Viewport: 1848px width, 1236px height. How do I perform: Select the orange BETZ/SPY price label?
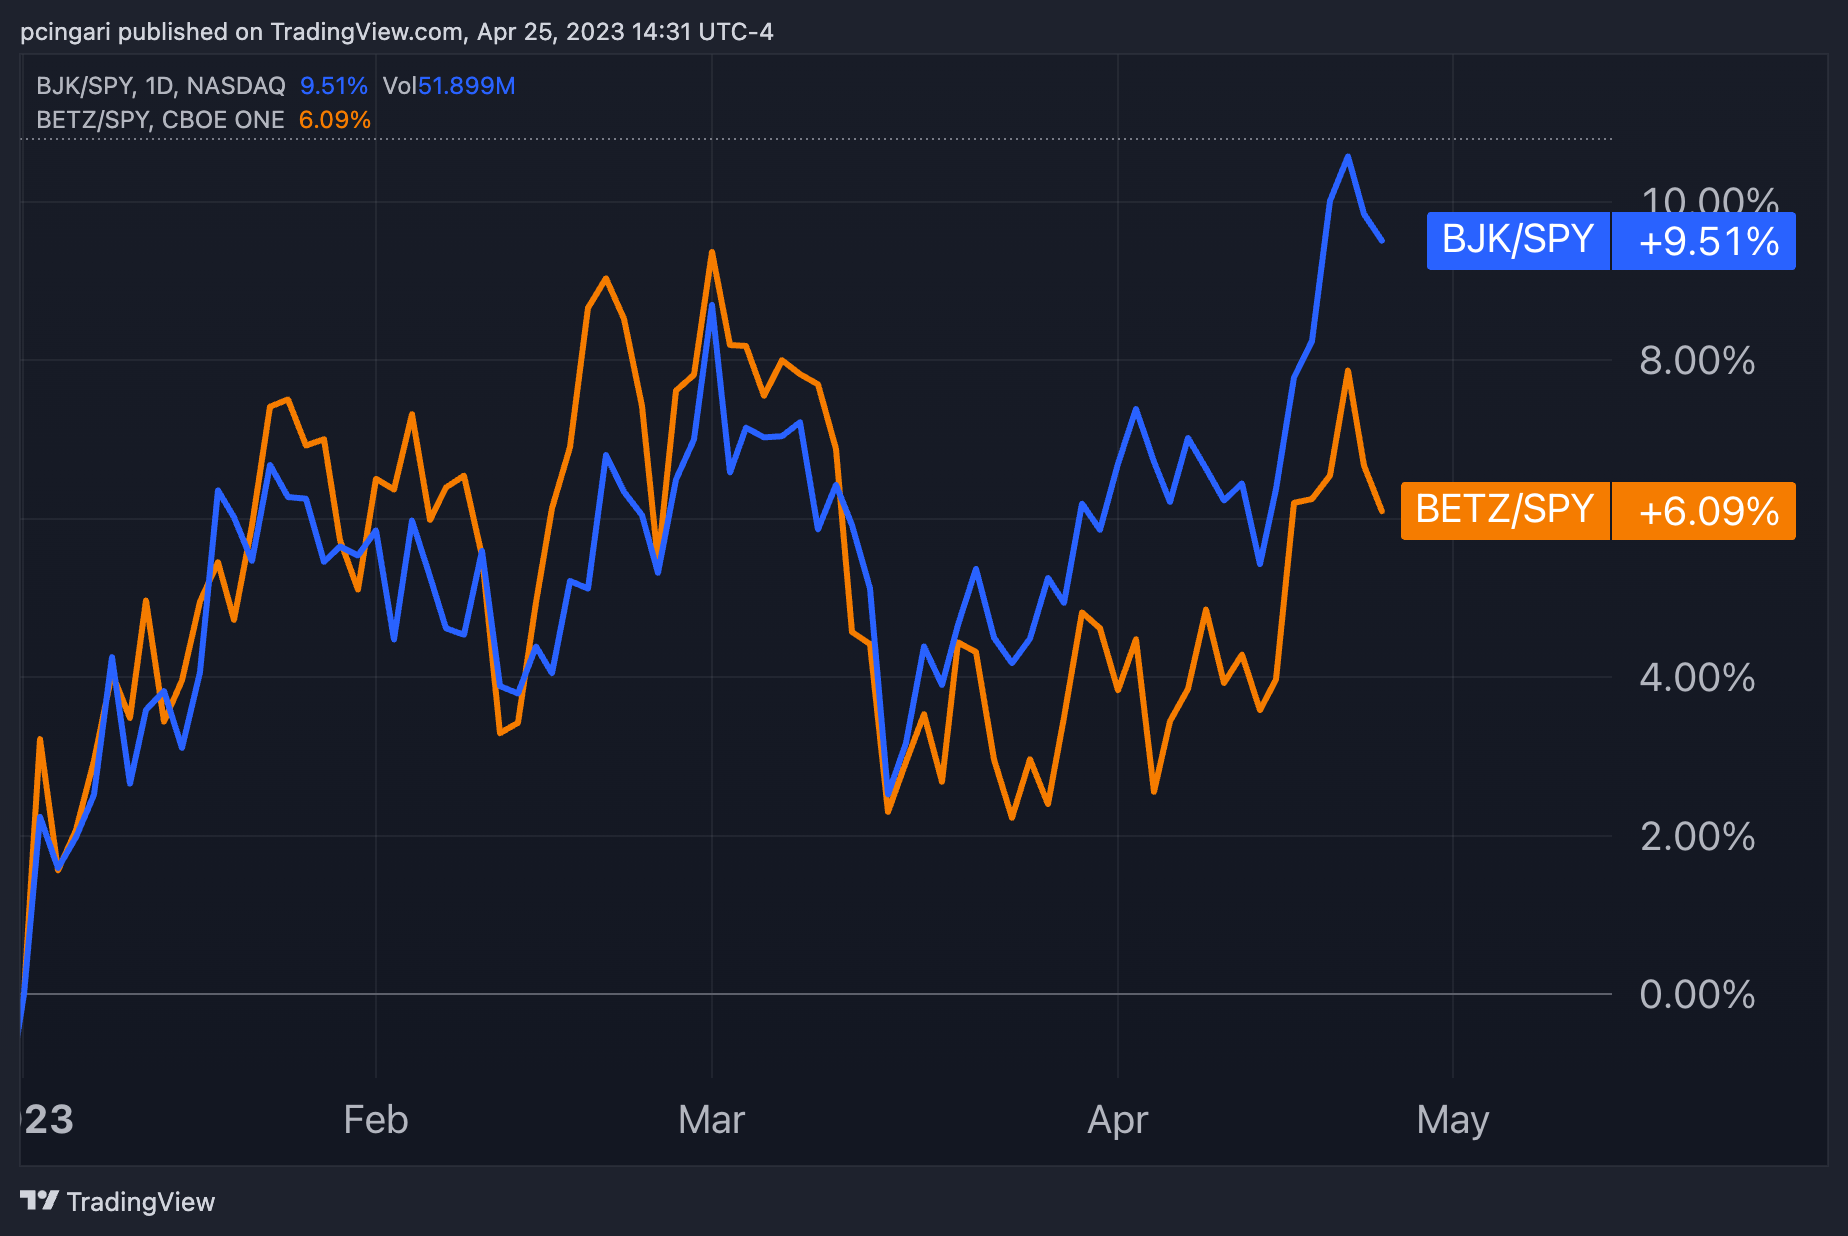click(1504, 511)
